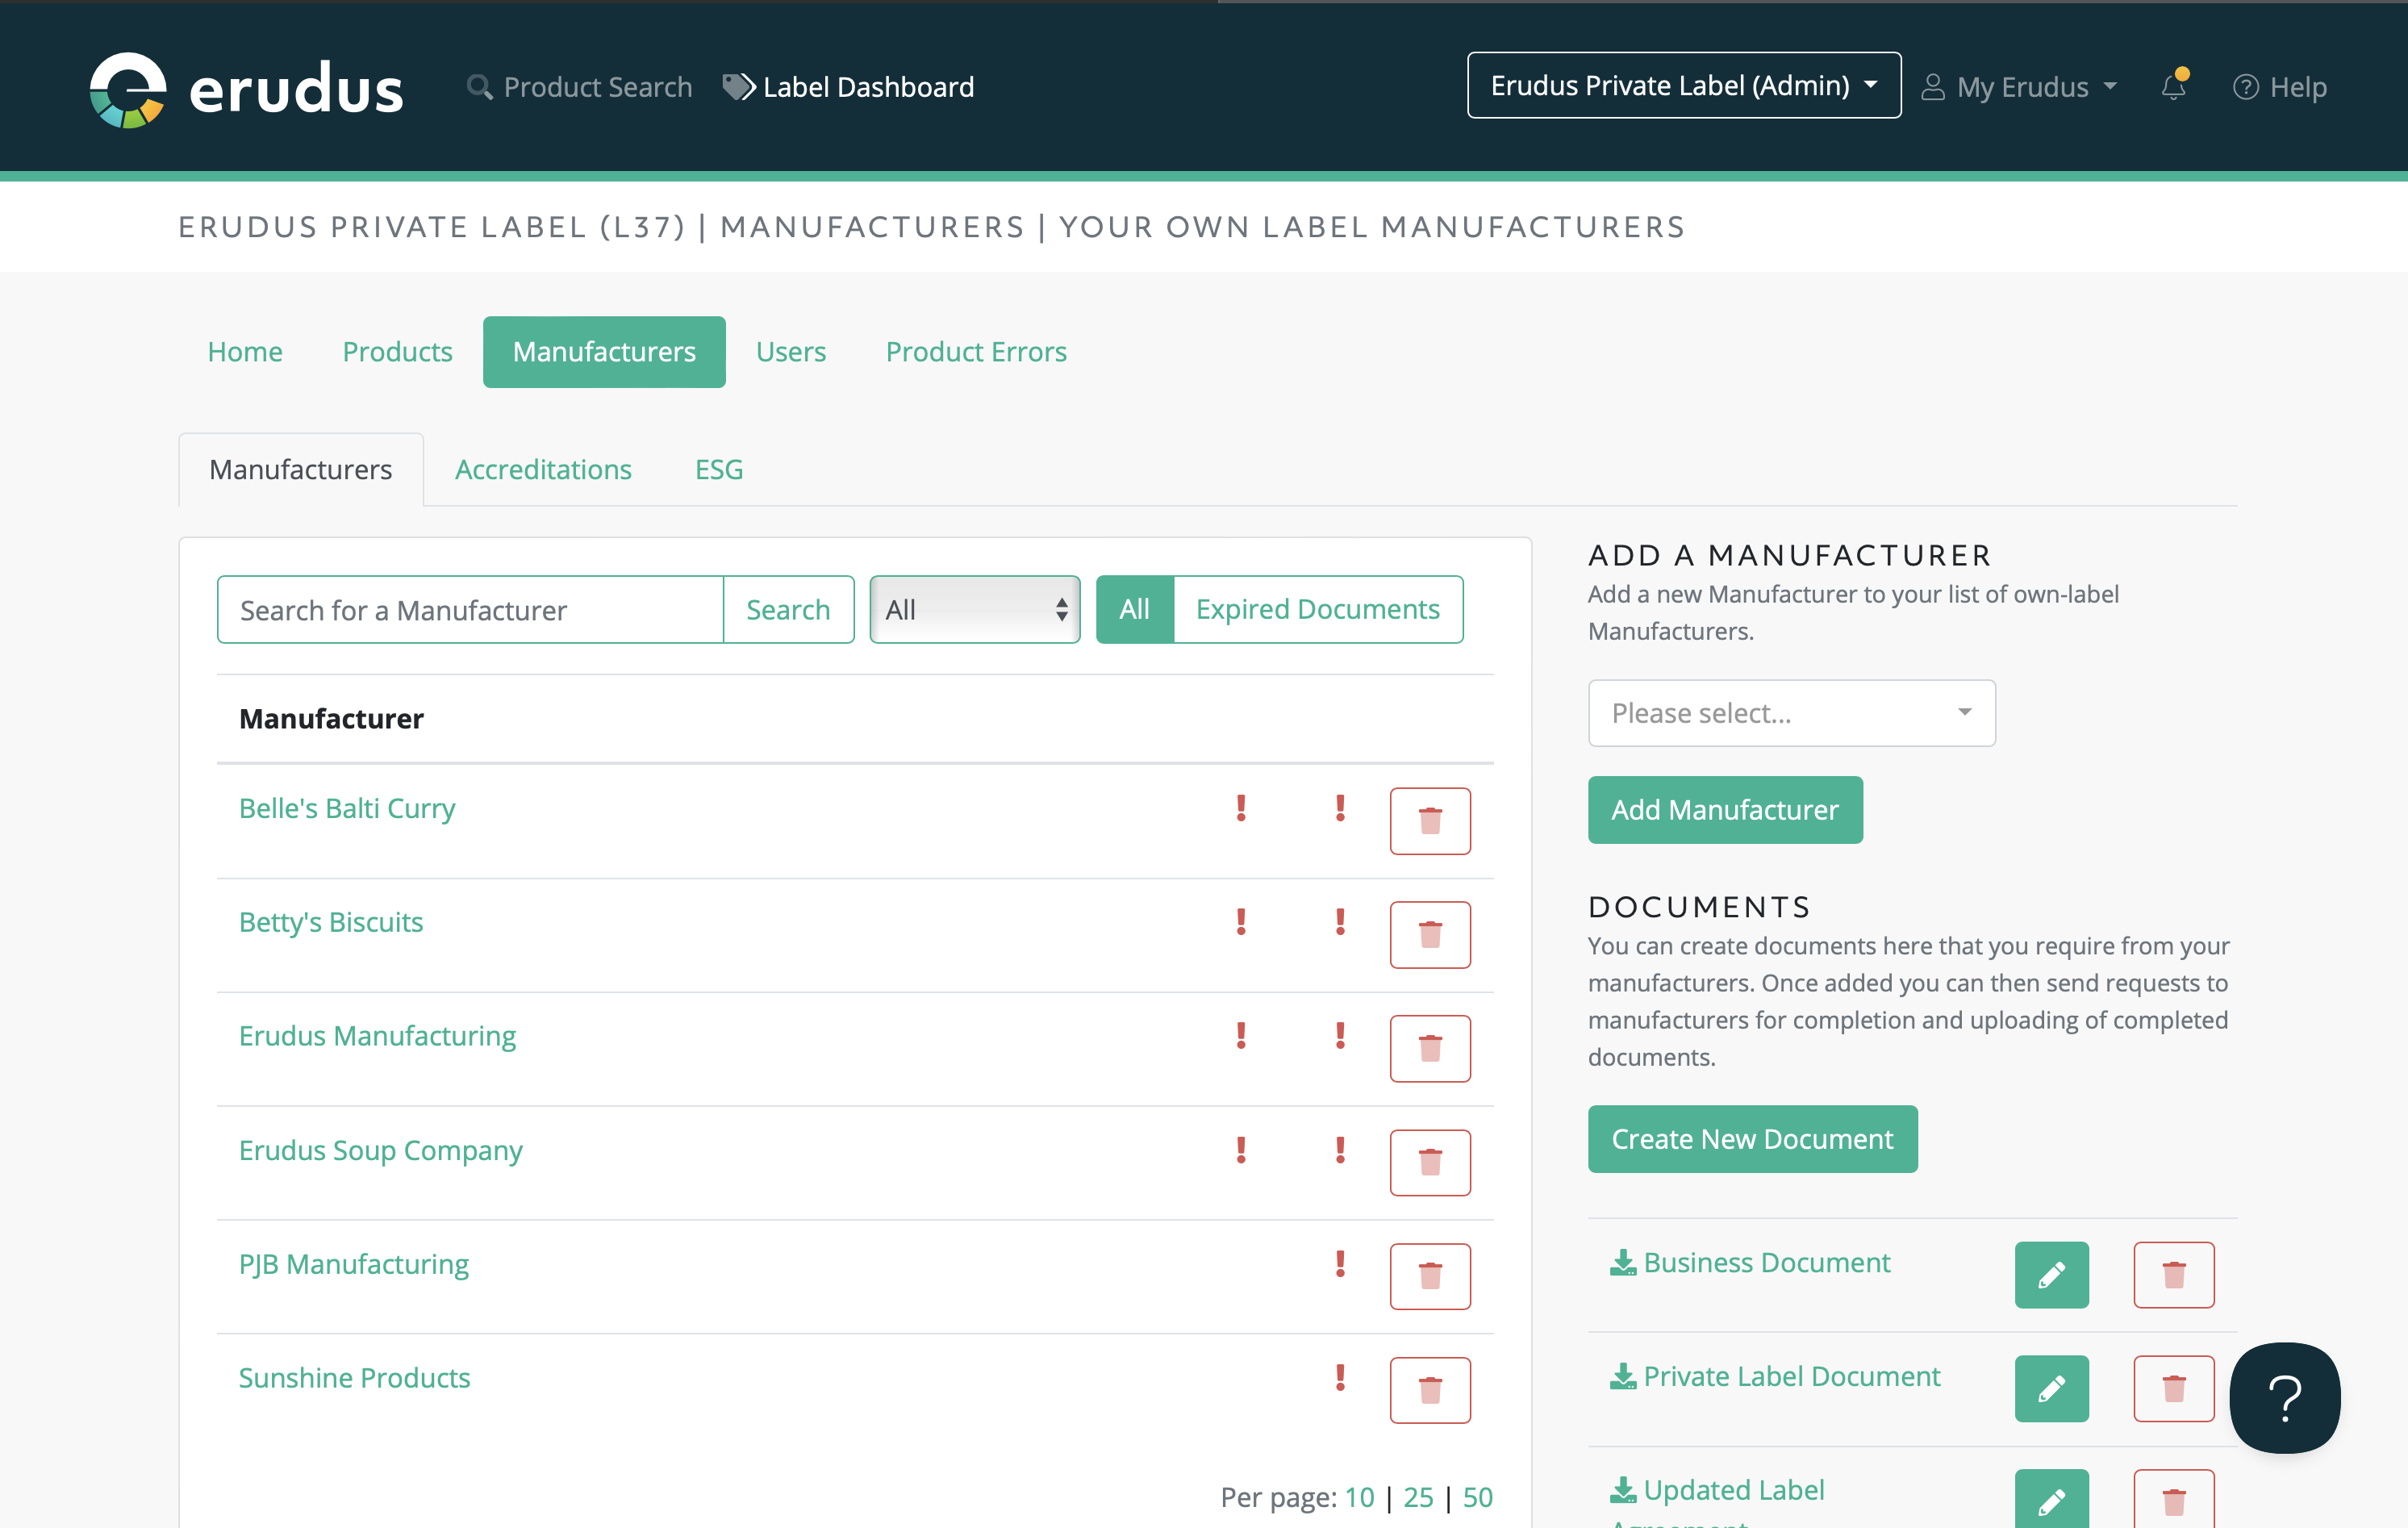Click the Erudus logo
The width and height of the screenshot is (2408, 1528).
[x=245, y=89]
